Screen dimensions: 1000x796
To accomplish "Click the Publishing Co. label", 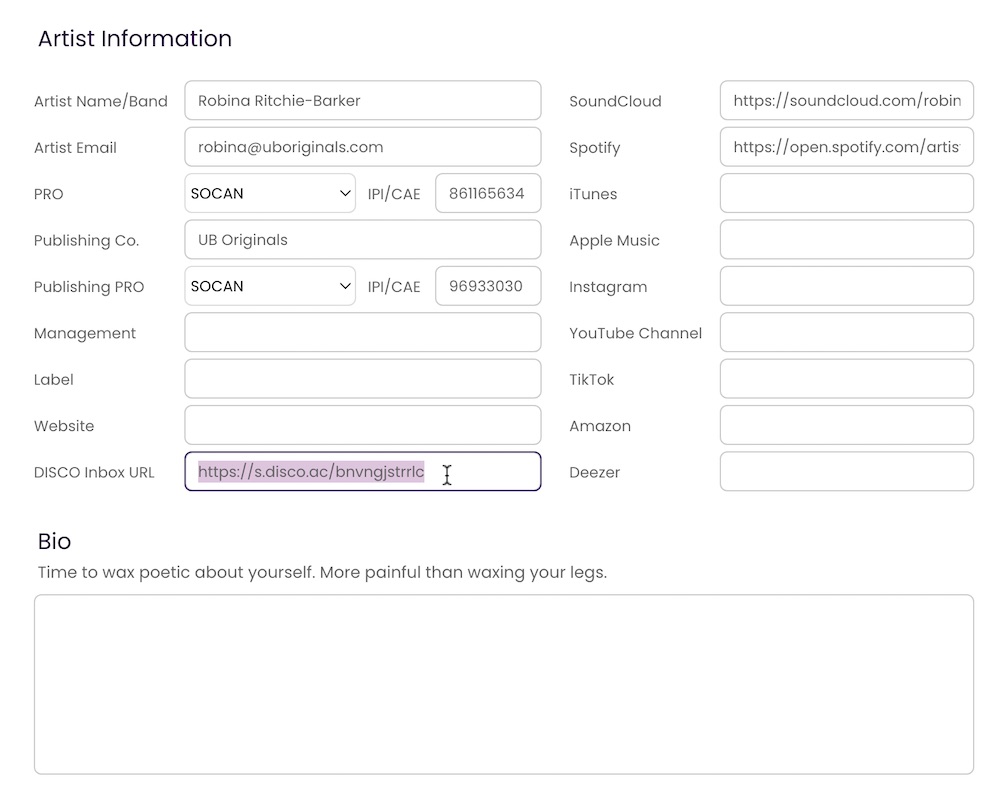I will pos(86,240).
